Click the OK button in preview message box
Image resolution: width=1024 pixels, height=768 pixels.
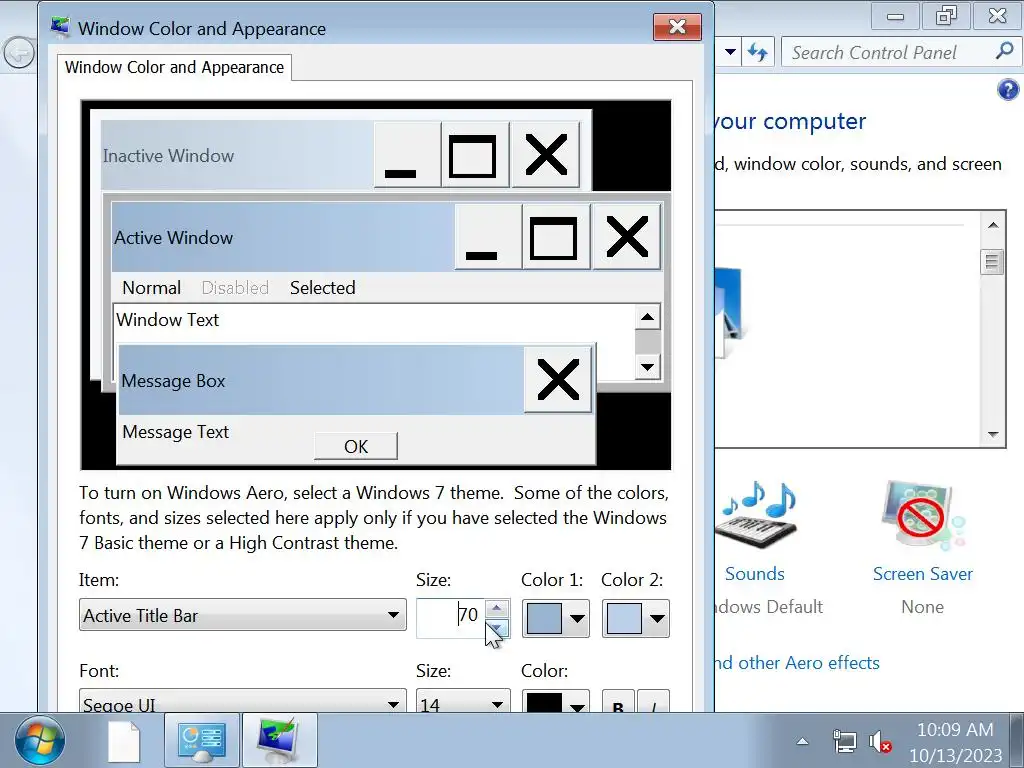coord(356,447)
